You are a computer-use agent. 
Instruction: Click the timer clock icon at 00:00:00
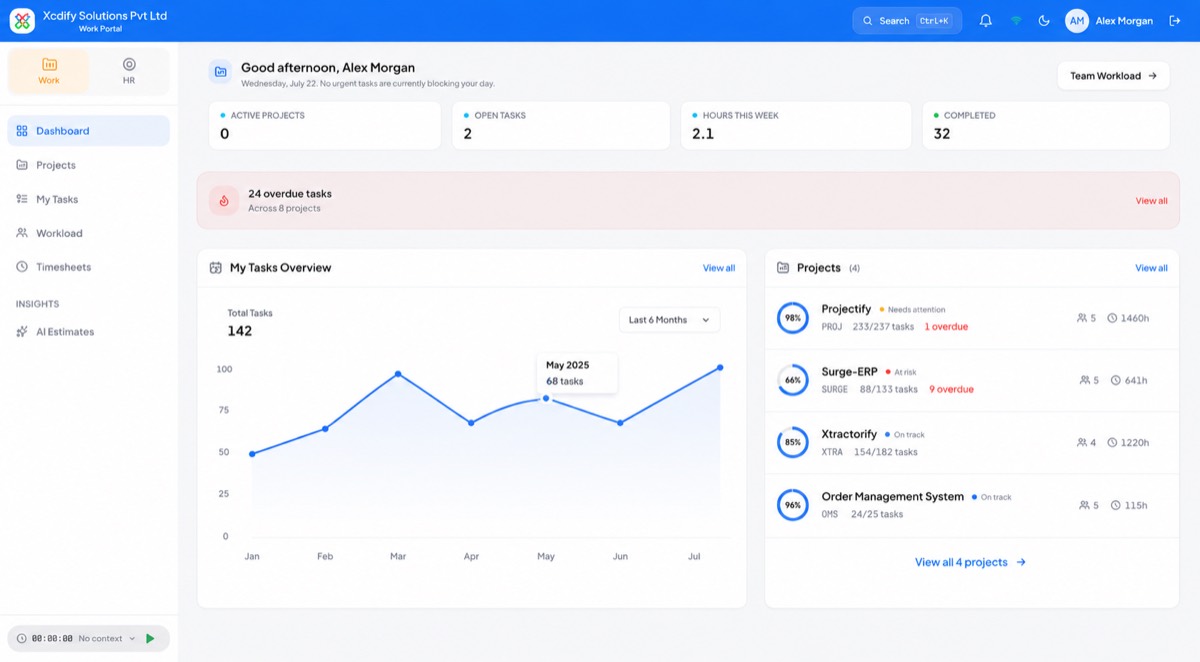22,638
